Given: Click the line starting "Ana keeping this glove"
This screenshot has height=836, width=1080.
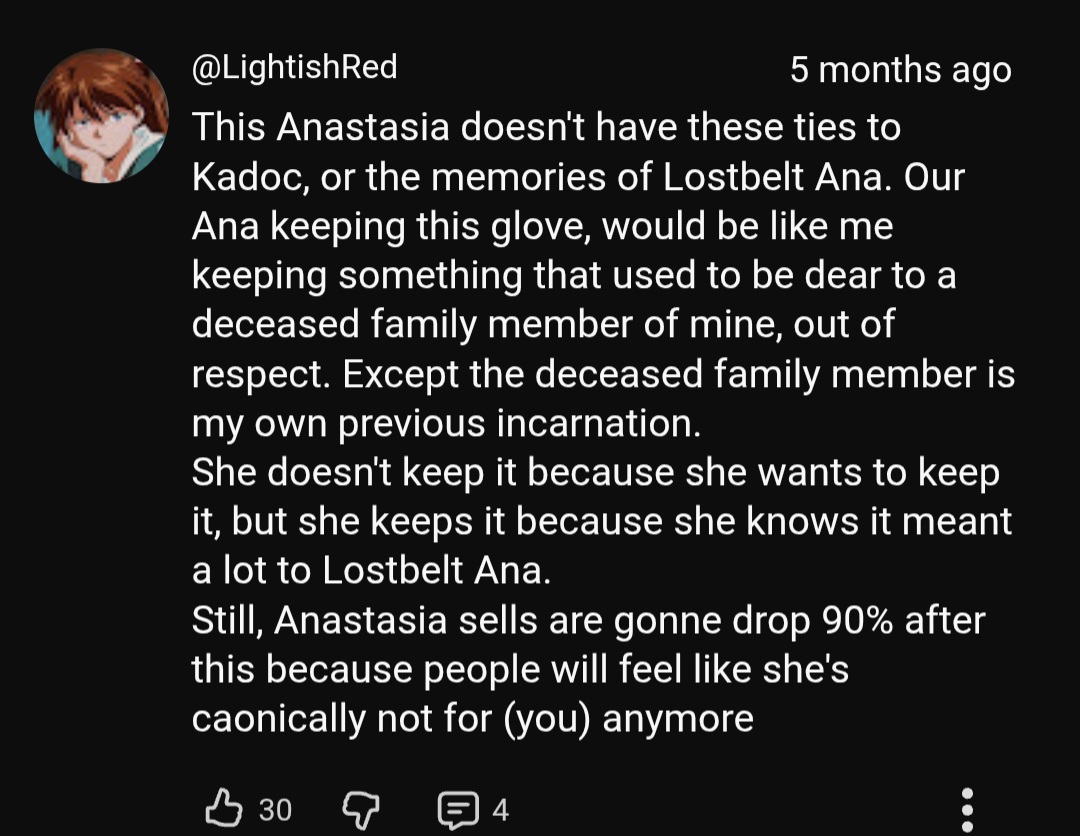Looking at the screenshot, I should pyautogui.click(x=542, y=226).
